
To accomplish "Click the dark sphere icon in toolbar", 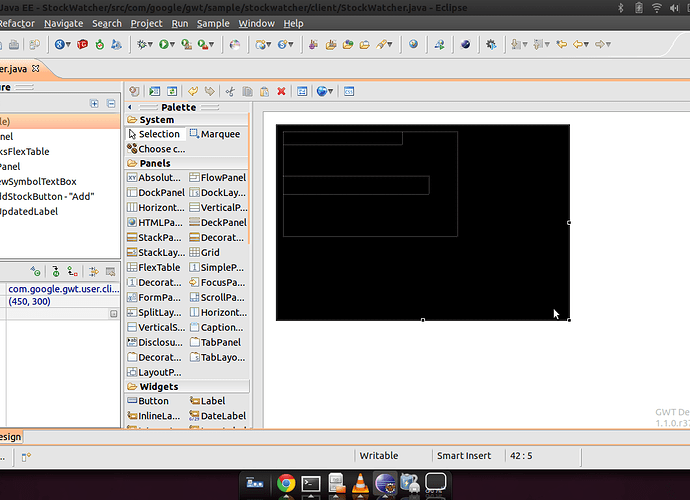I will click(465, 44).
